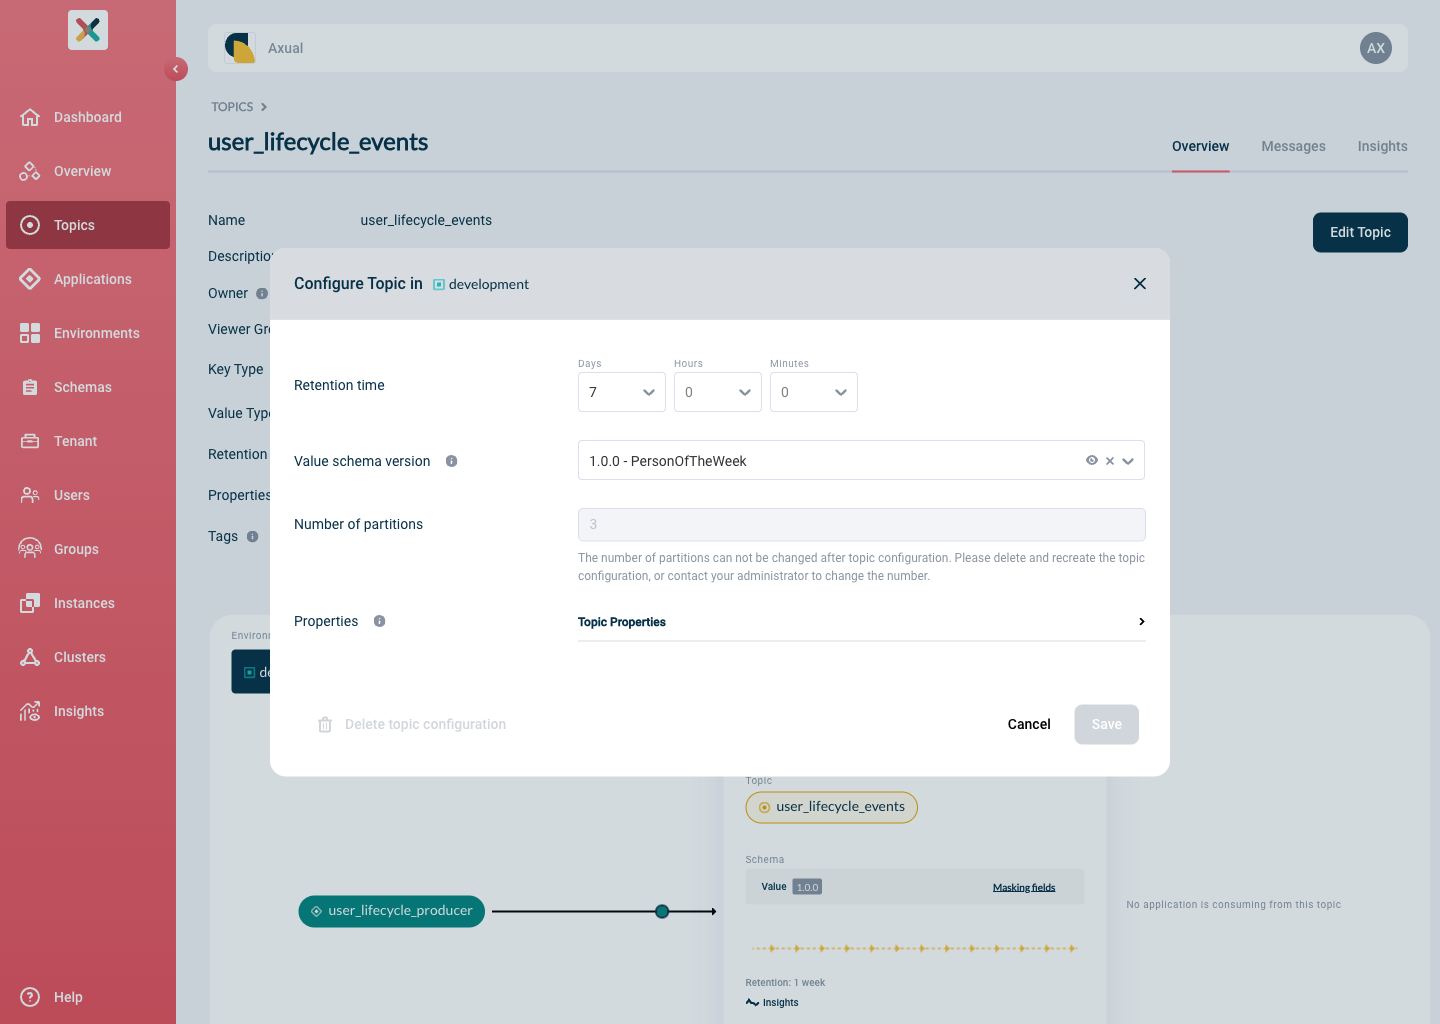Viewport: 1440px width, 1024px height.
Task: Clear the selected value schema version
Action: tap(1110, 461)
